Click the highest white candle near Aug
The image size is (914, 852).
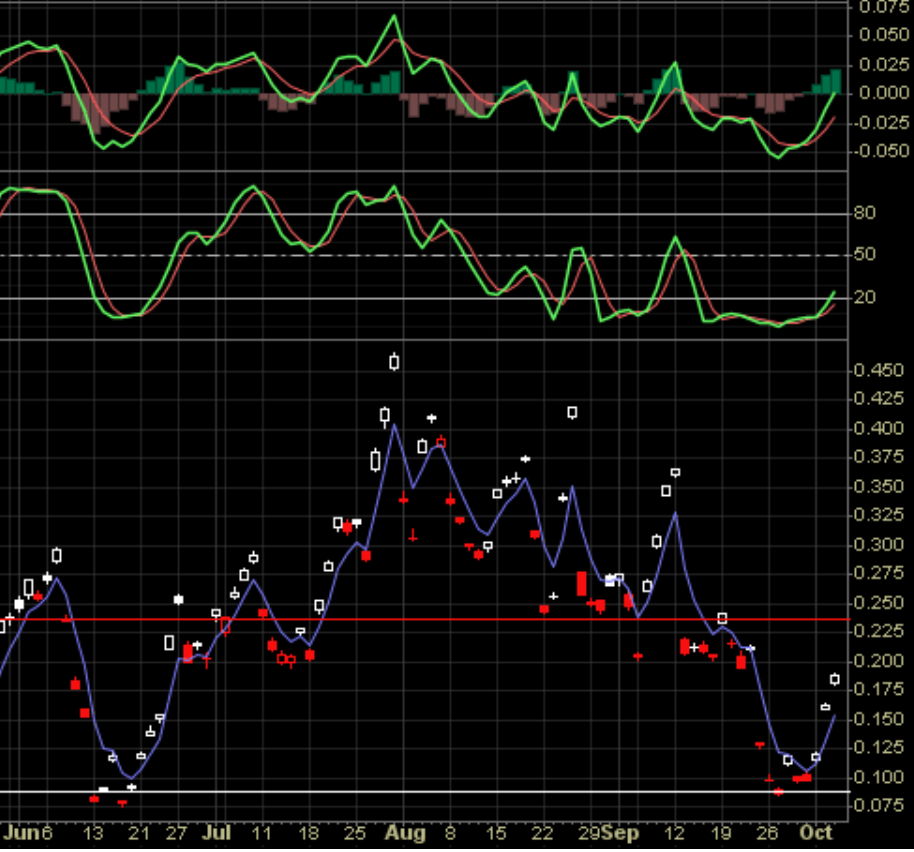pyautogui.click(x=394, y=361)
